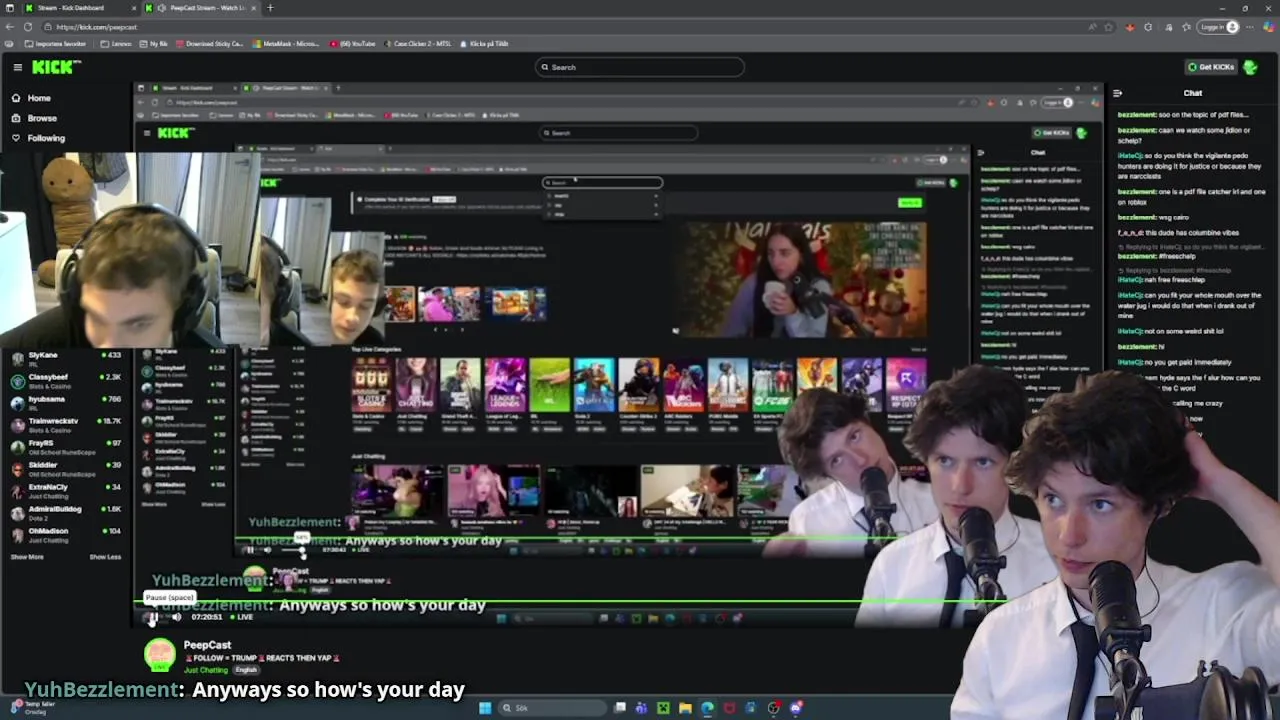Click the English language tag
This screenshot has width=1280, height=720.
coord(245,669)
